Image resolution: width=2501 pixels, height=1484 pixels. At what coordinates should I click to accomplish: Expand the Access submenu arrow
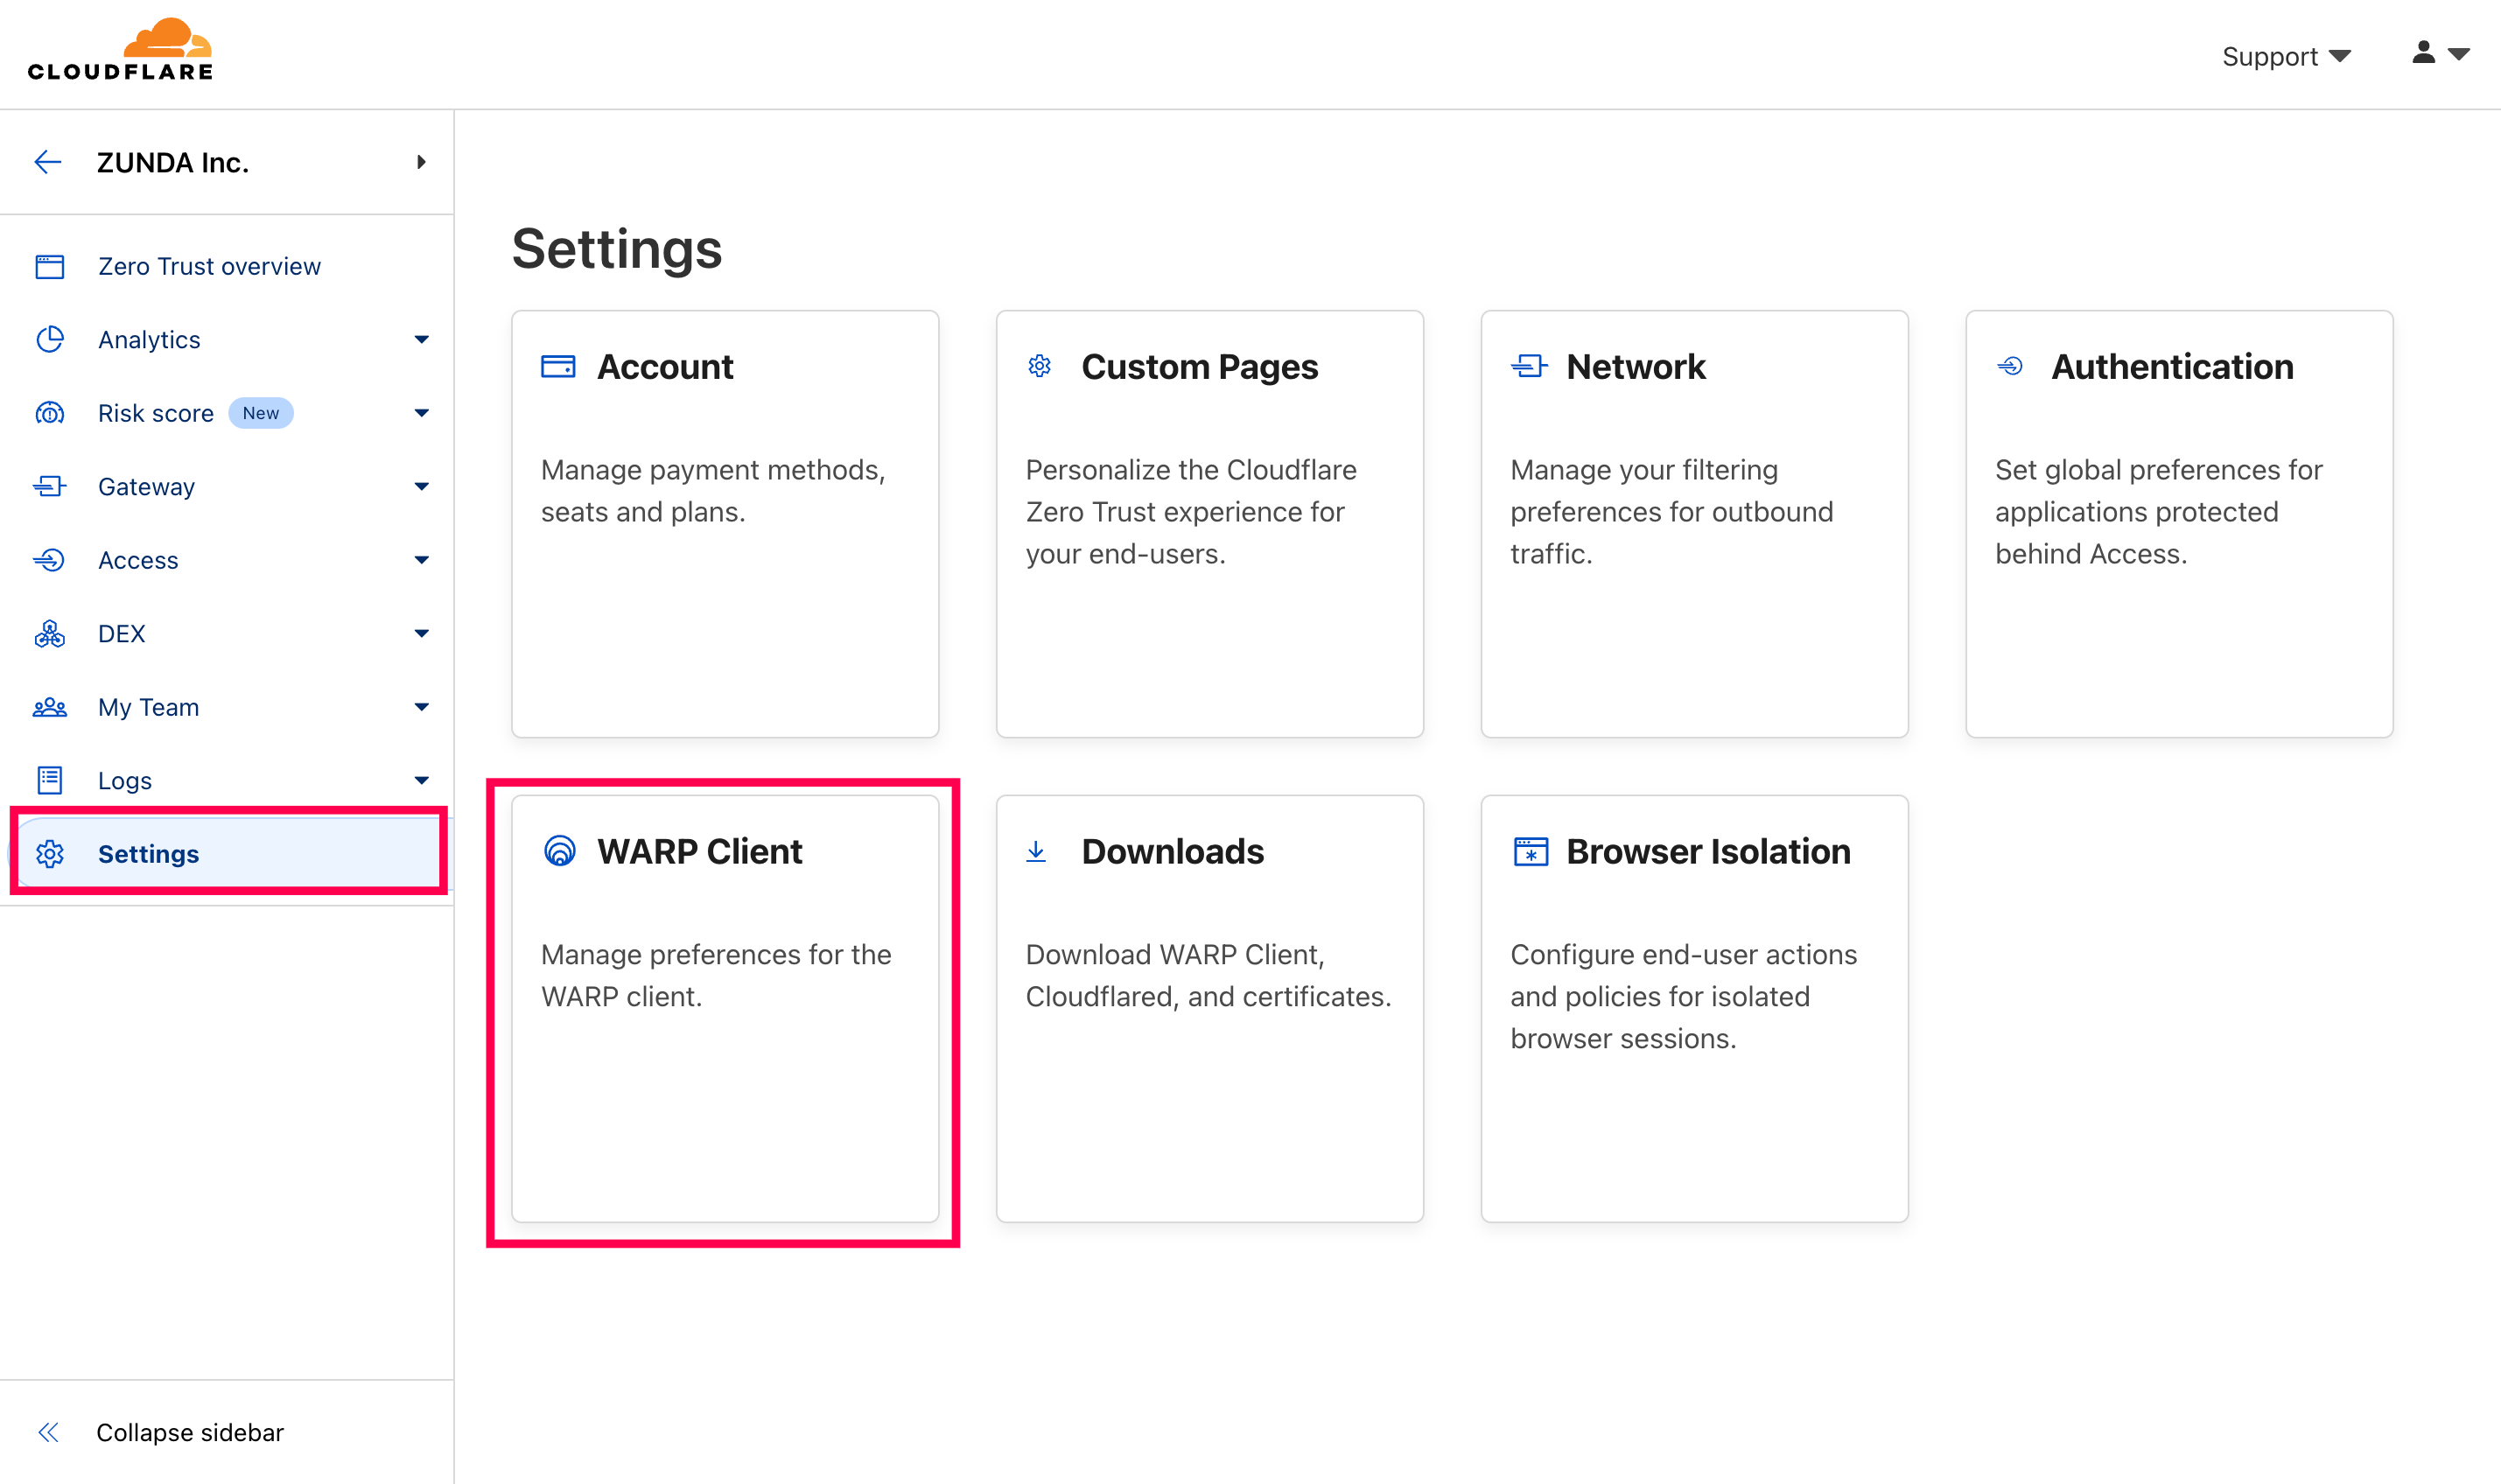pyautogui.click(x=422, y=560)
